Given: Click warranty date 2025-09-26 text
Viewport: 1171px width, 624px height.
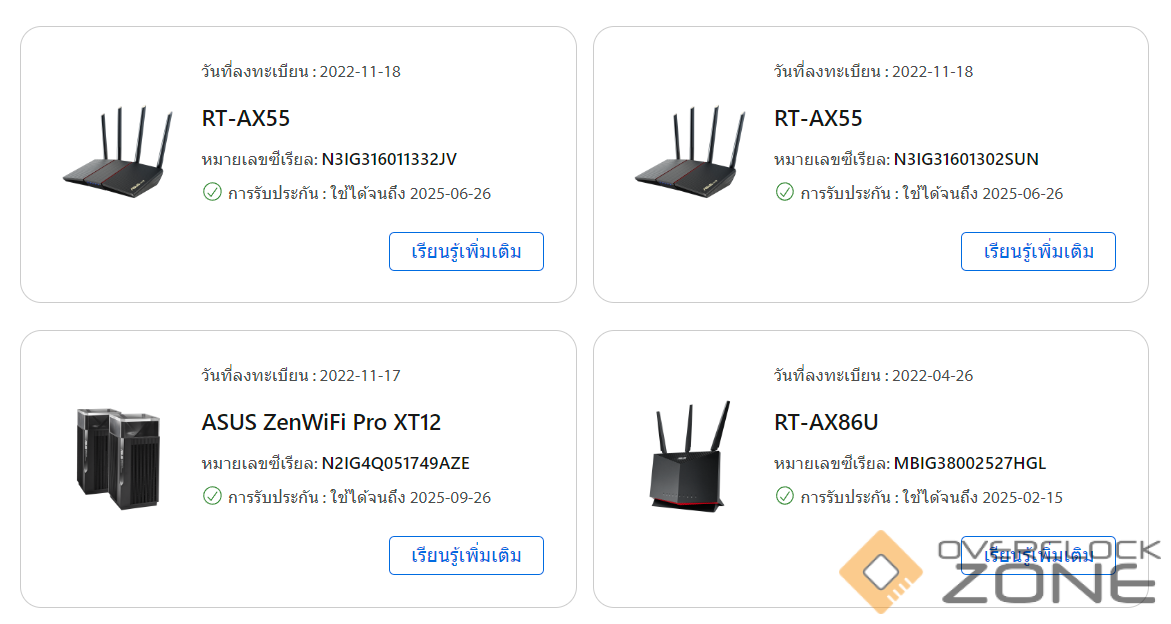Looking at the screenshot, I should coord(450,497).
